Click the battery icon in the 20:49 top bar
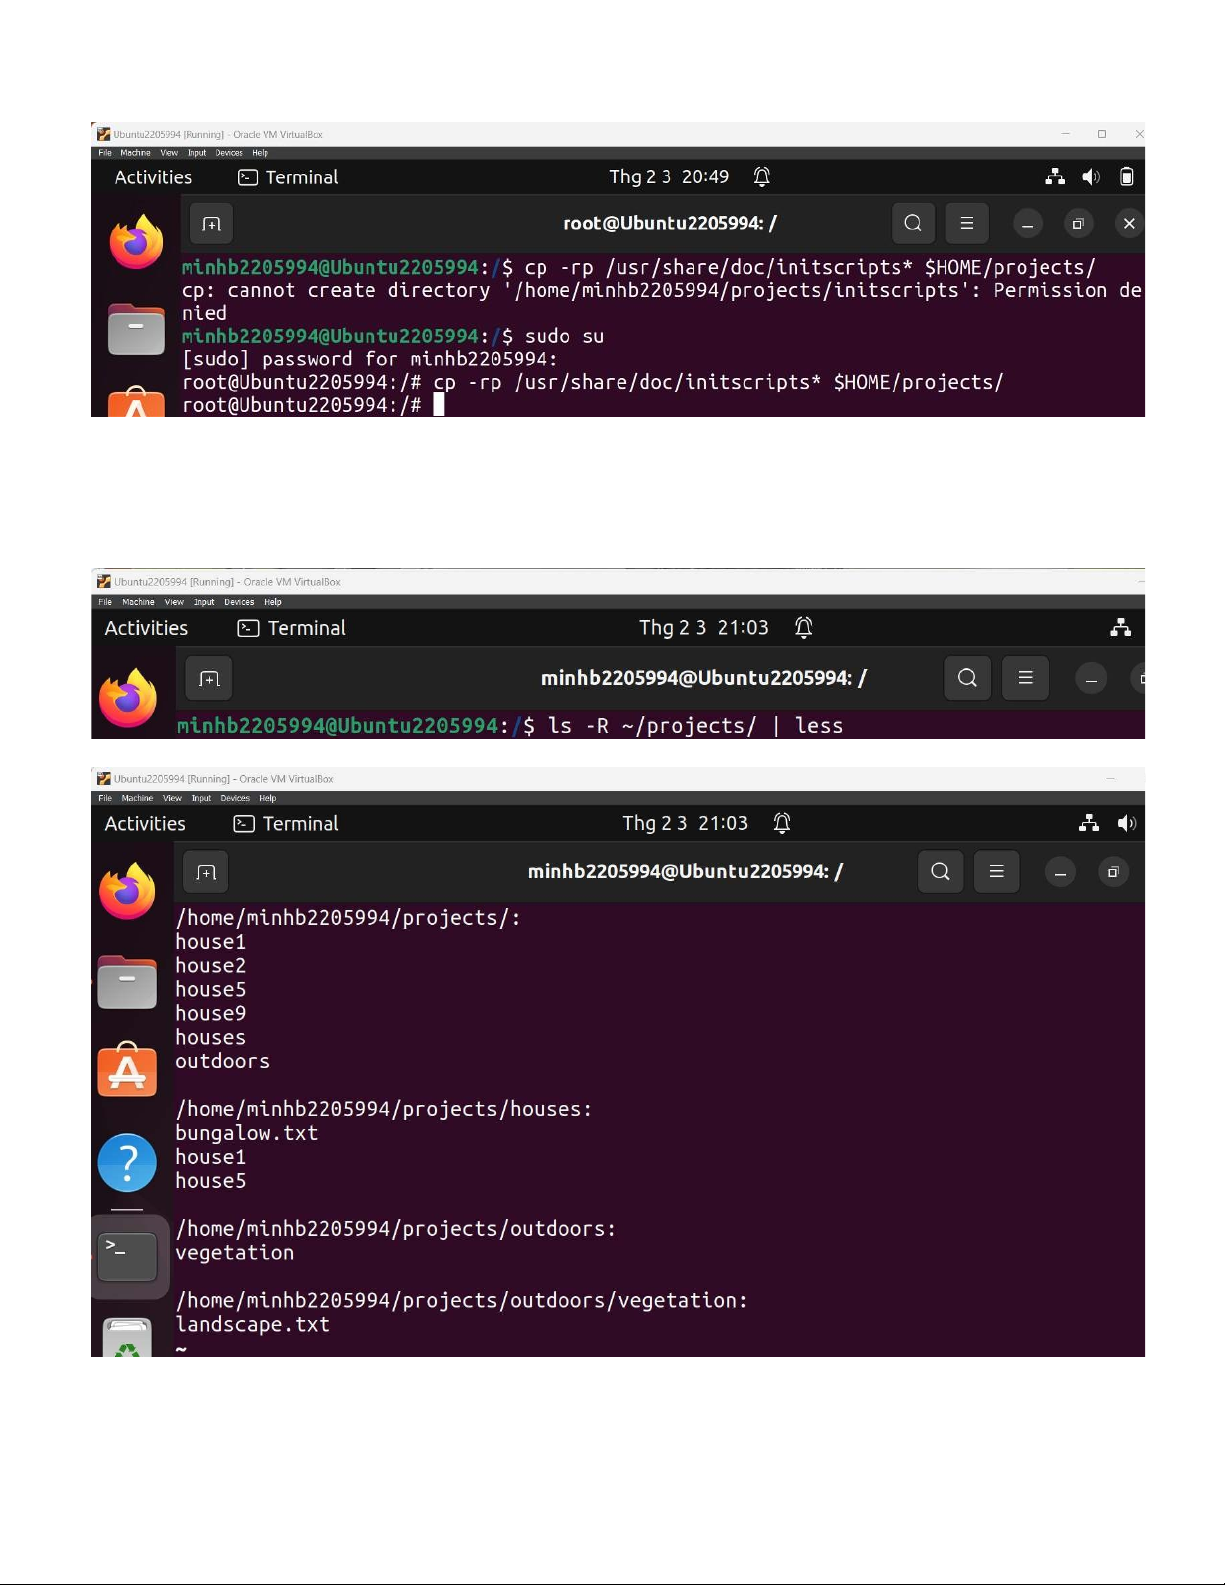Image resolution: width=1225 pixels, height=1585 pixels. (1127, 177)
